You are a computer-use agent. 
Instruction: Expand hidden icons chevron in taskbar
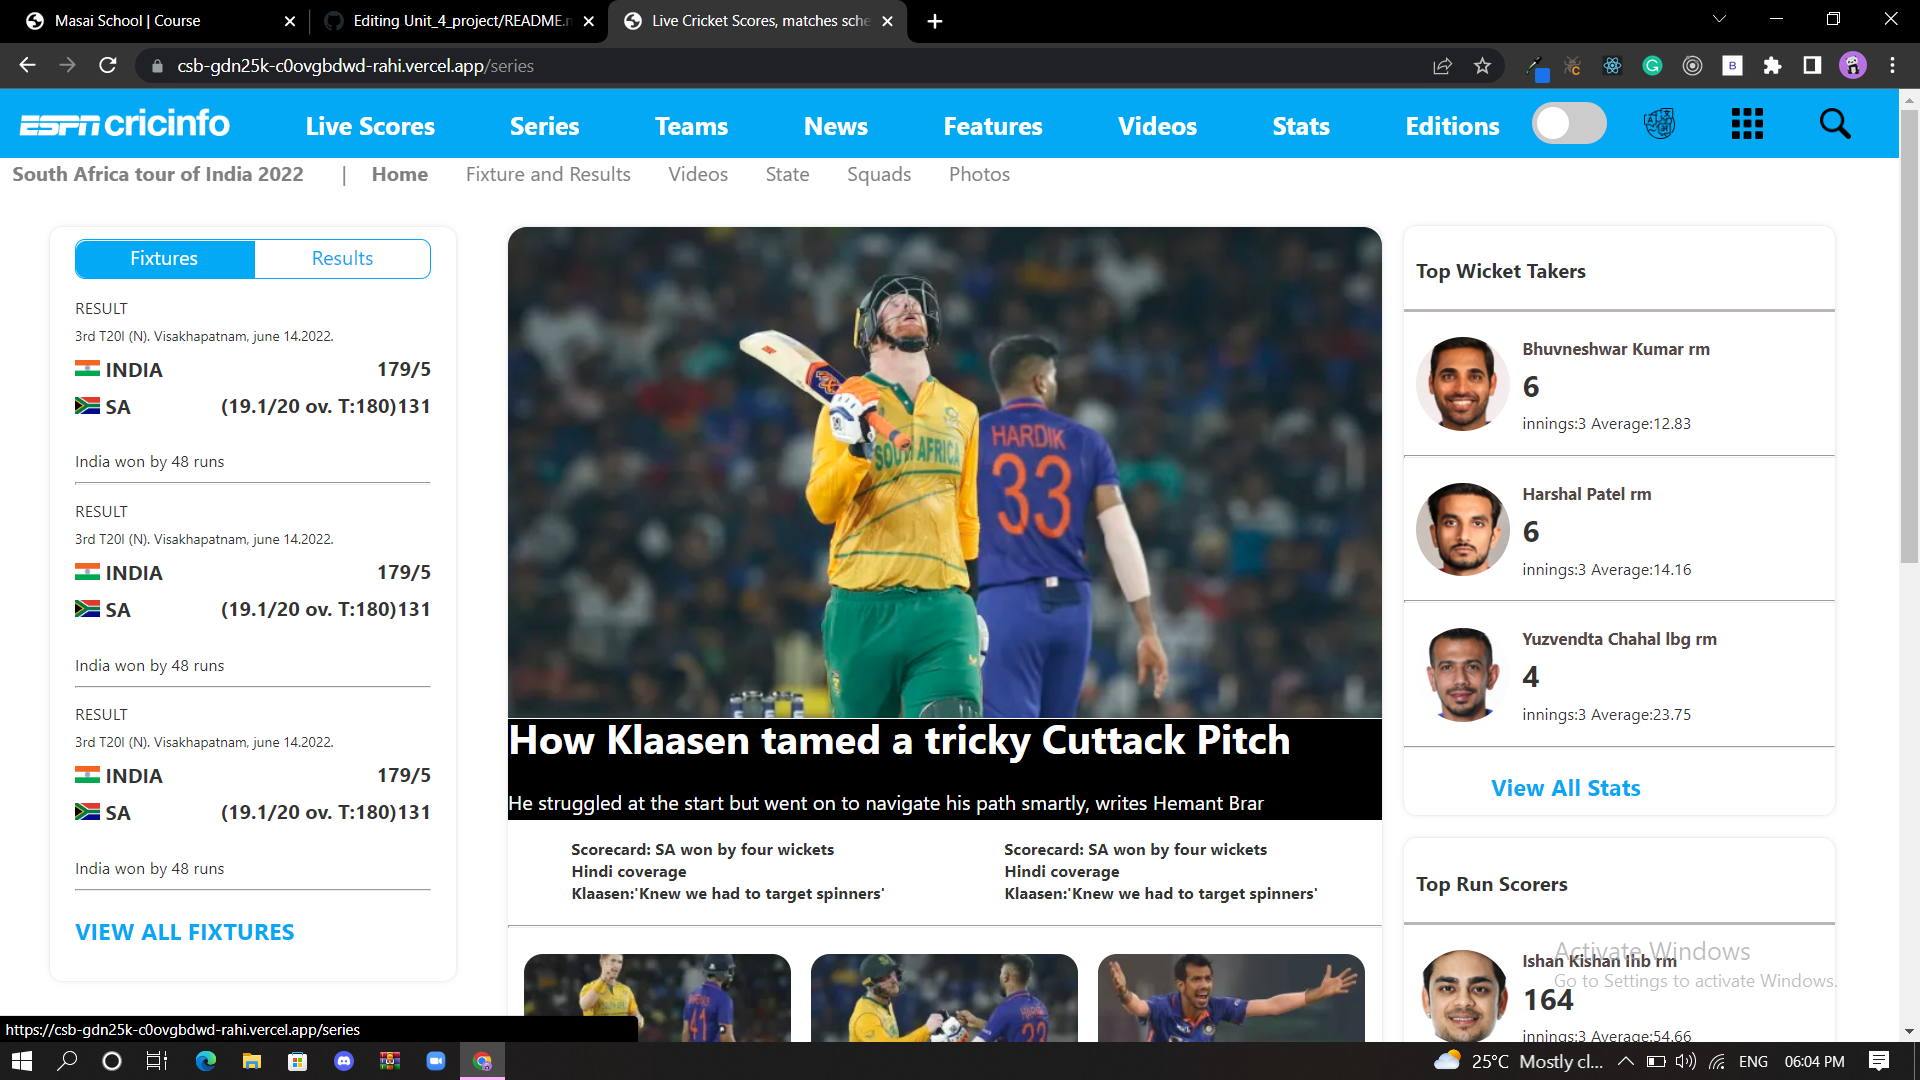(x=1626, y=1062)
